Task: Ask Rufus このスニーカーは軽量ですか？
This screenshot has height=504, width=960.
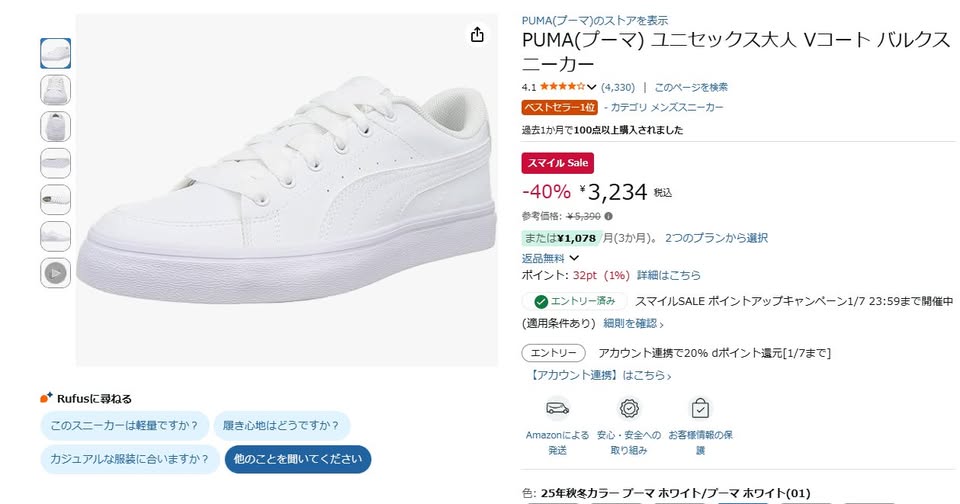Action: pos(124,426)
